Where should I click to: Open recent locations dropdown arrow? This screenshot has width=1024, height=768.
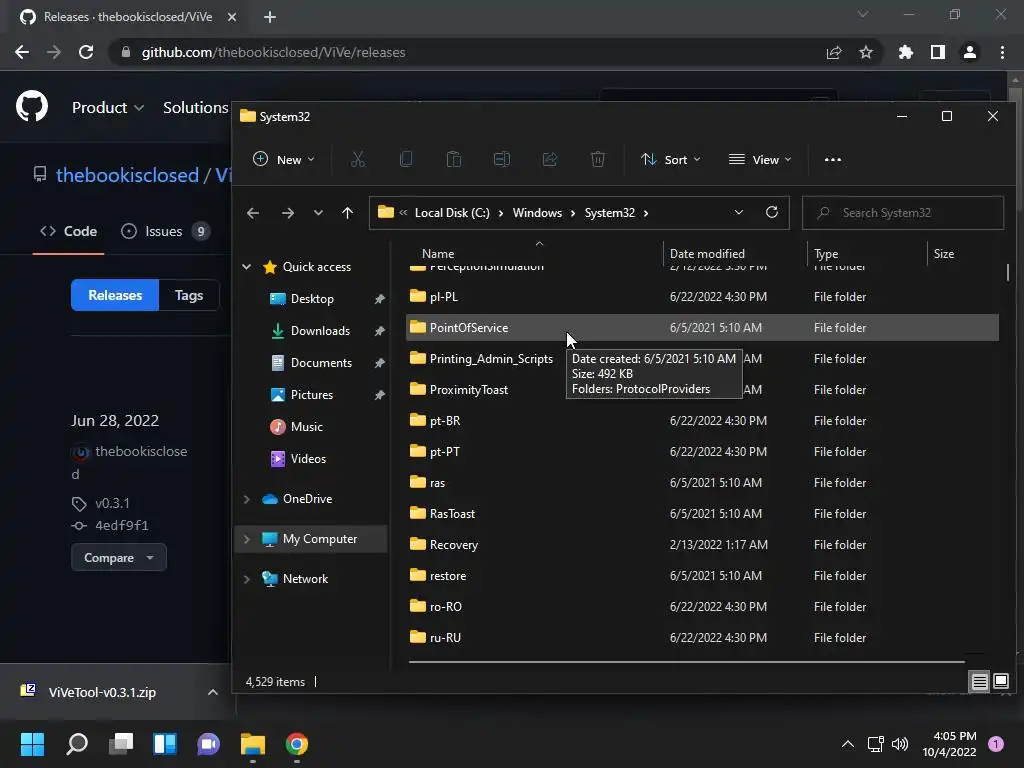point(318,213)
